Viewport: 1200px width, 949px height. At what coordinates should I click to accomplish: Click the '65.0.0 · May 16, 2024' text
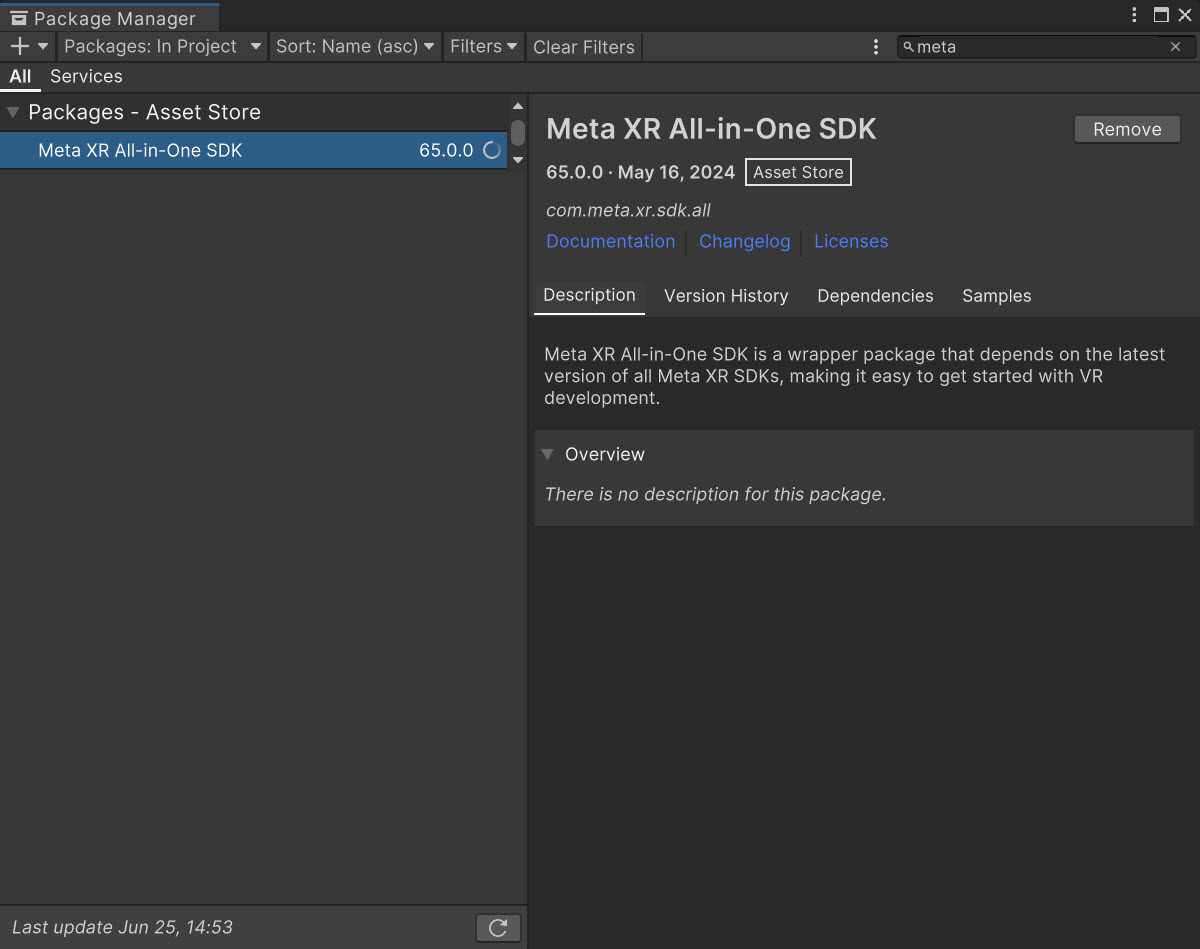tap(640, 172)
